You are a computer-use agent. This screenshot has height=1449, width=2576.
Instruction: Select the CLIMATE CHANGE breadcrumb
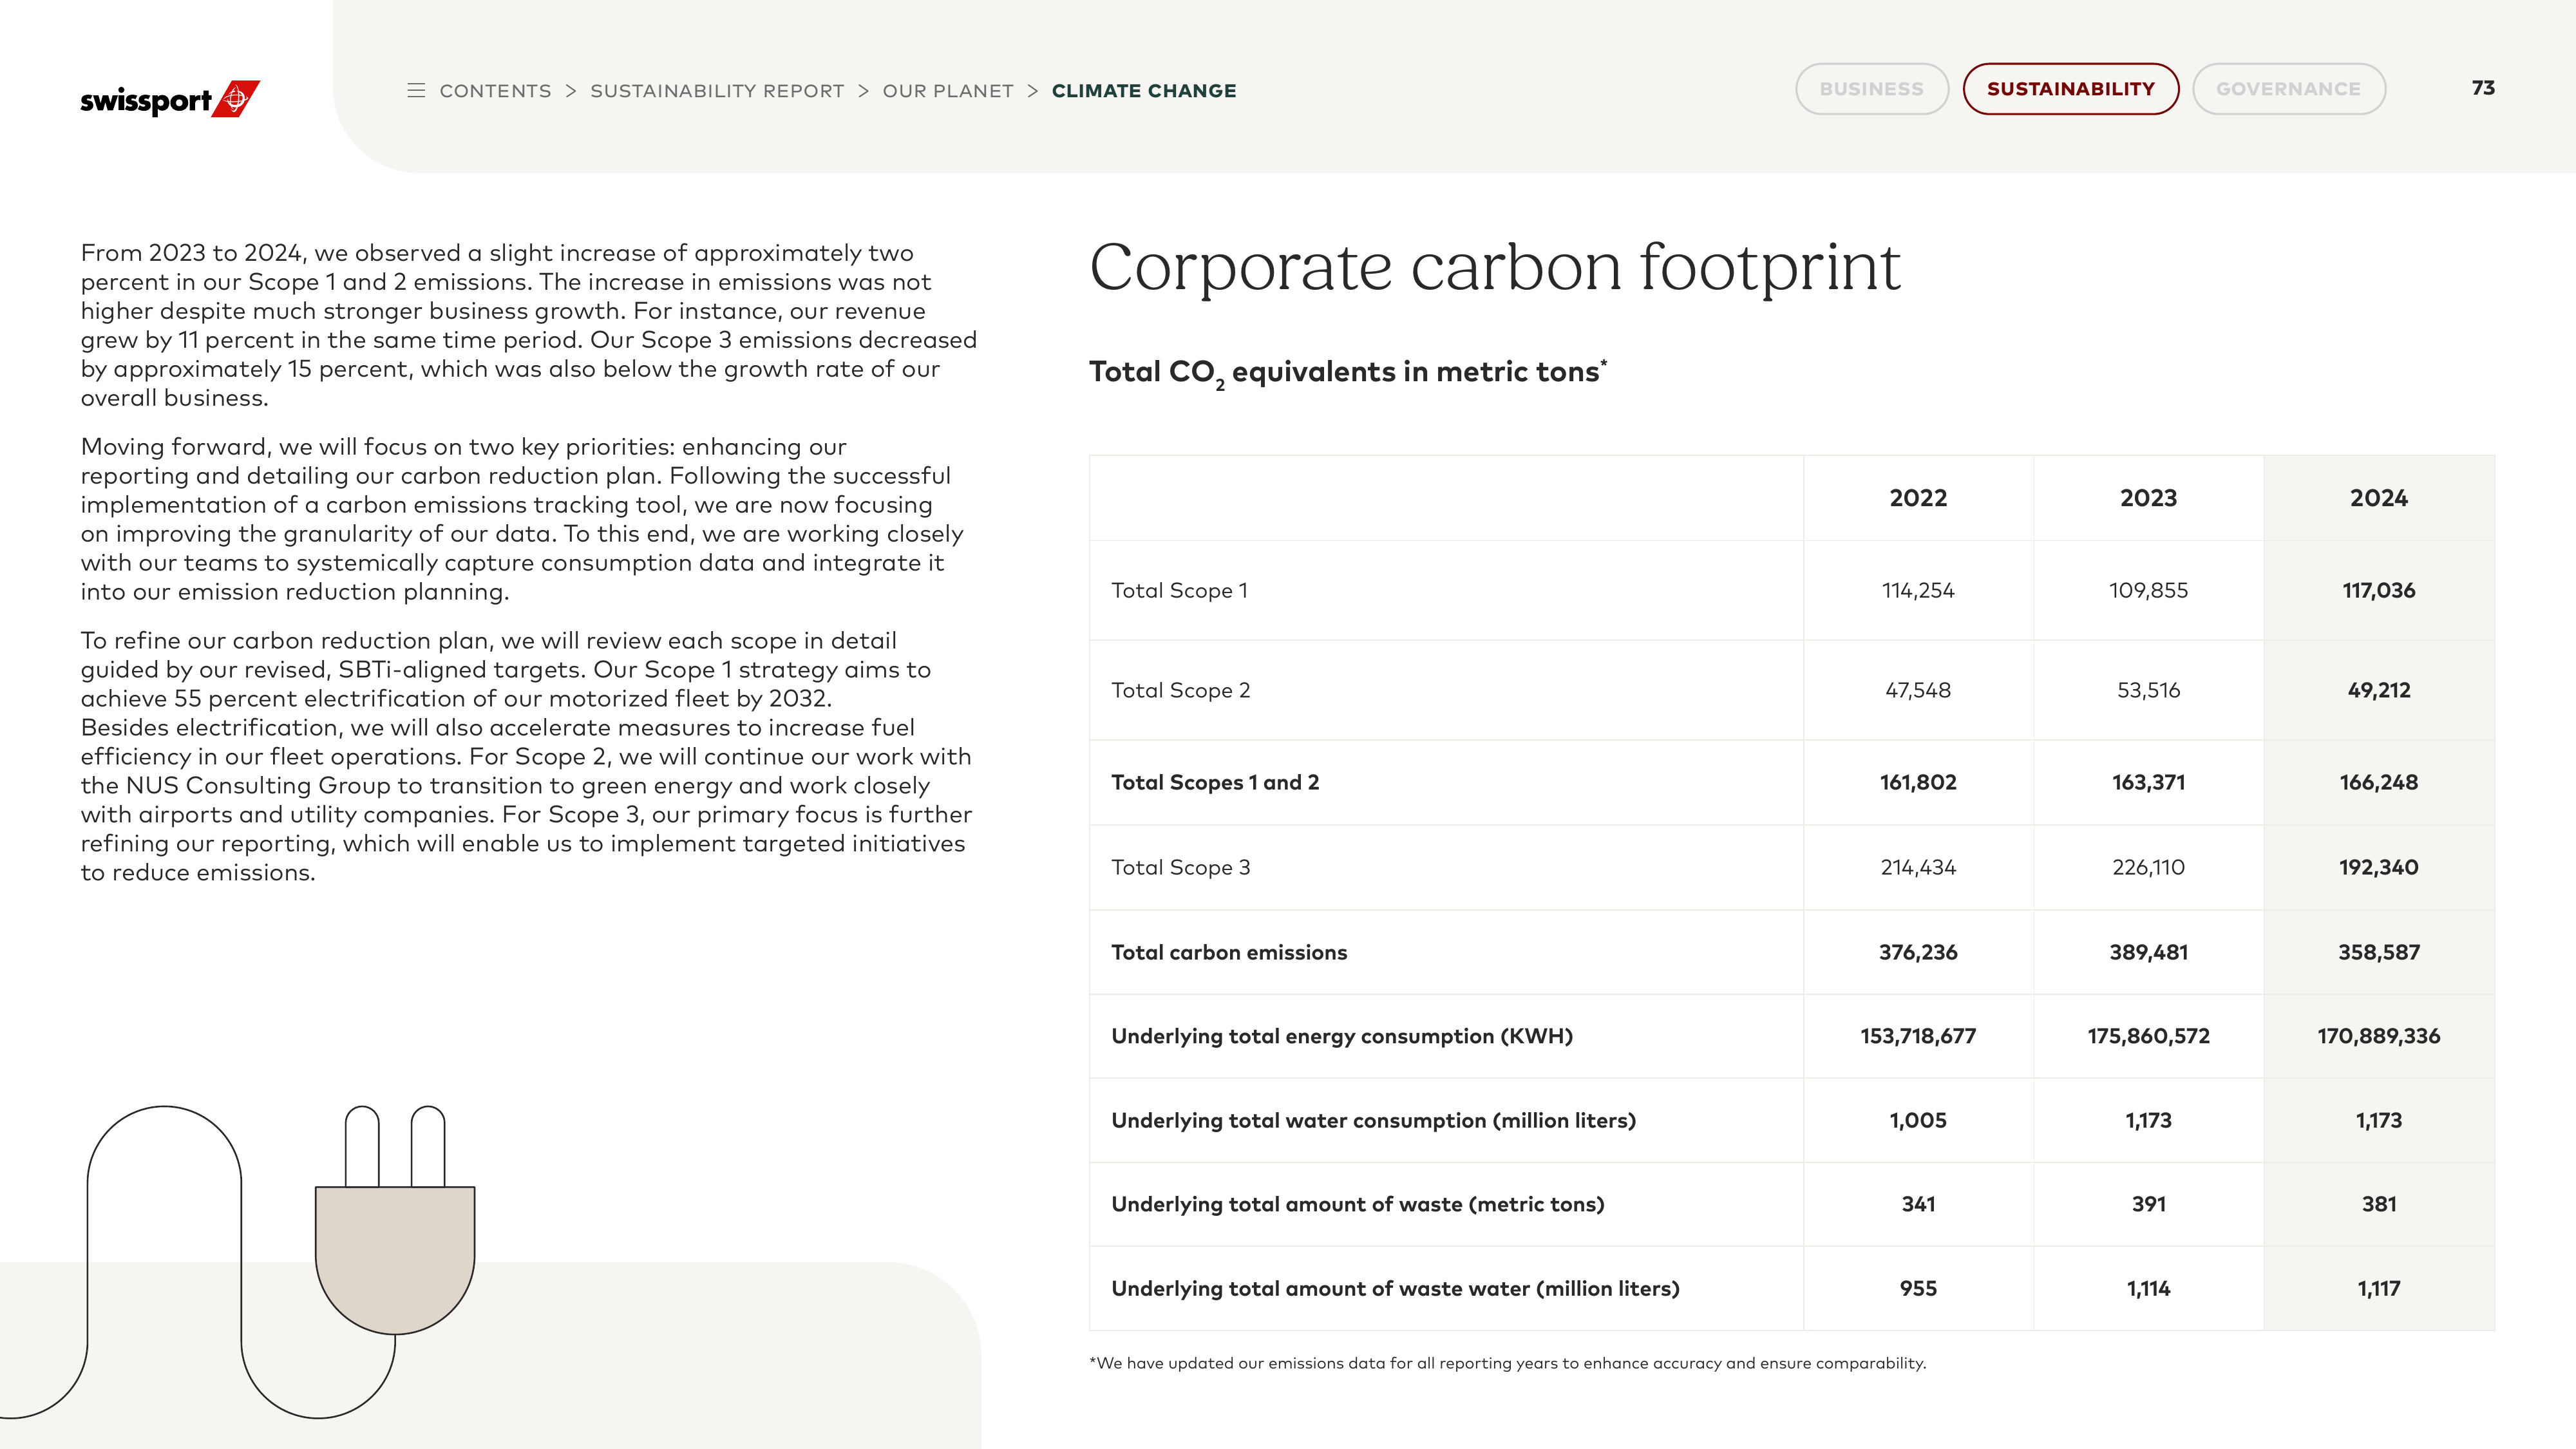pyautogui.click(x=1144, y=91)
